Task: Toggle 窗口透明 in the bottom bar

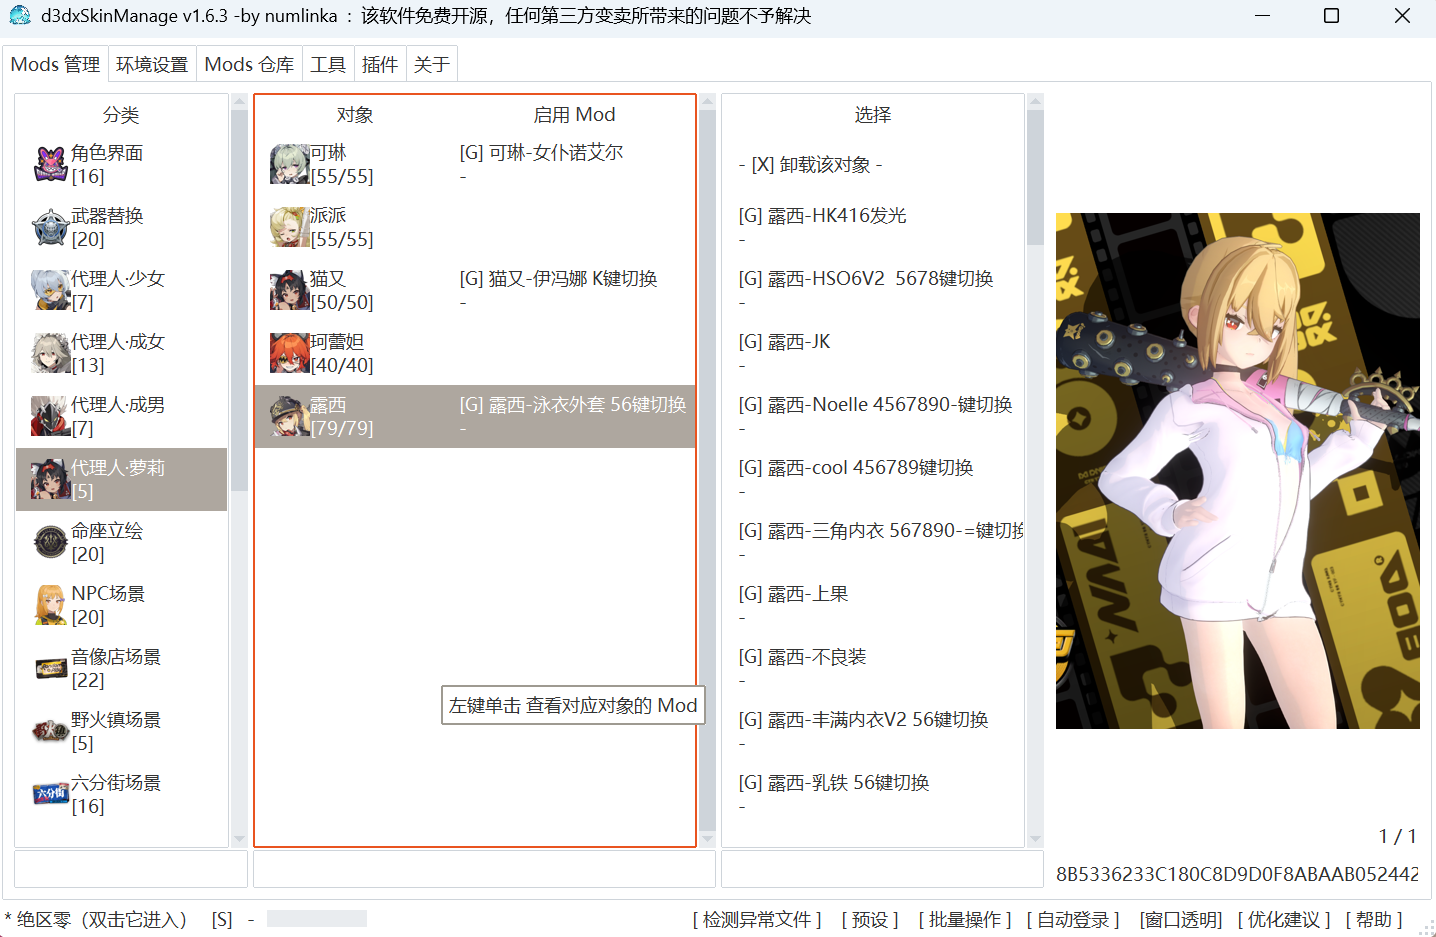Action: (1181, 919)
